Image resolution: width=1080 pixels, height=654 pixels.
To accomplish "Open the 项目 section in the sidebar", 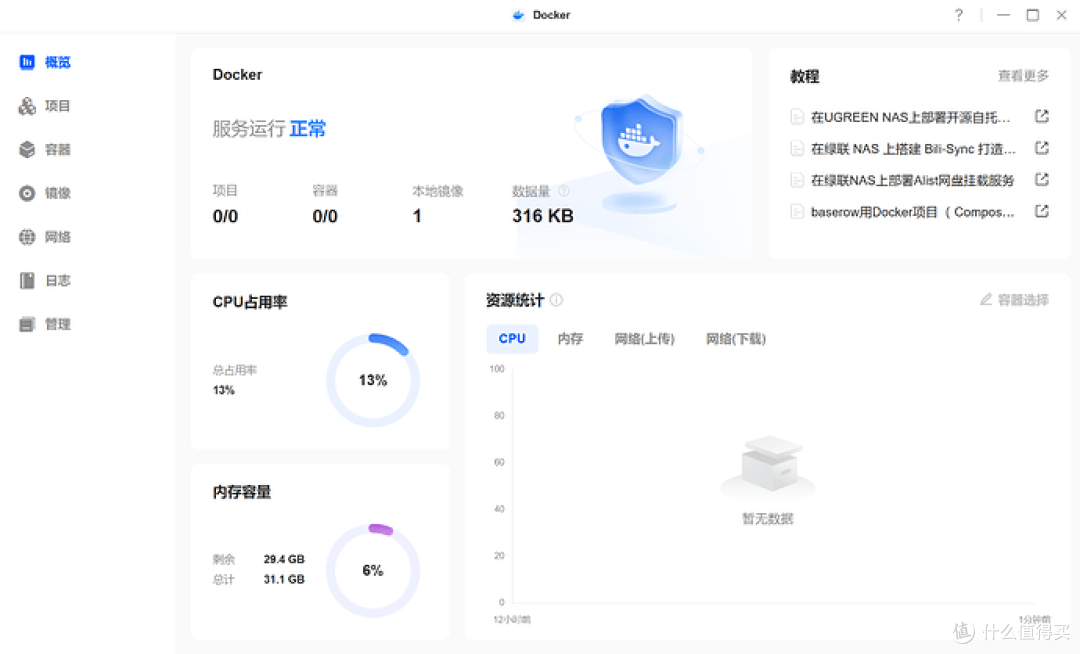I will click(x=55, y=105).
